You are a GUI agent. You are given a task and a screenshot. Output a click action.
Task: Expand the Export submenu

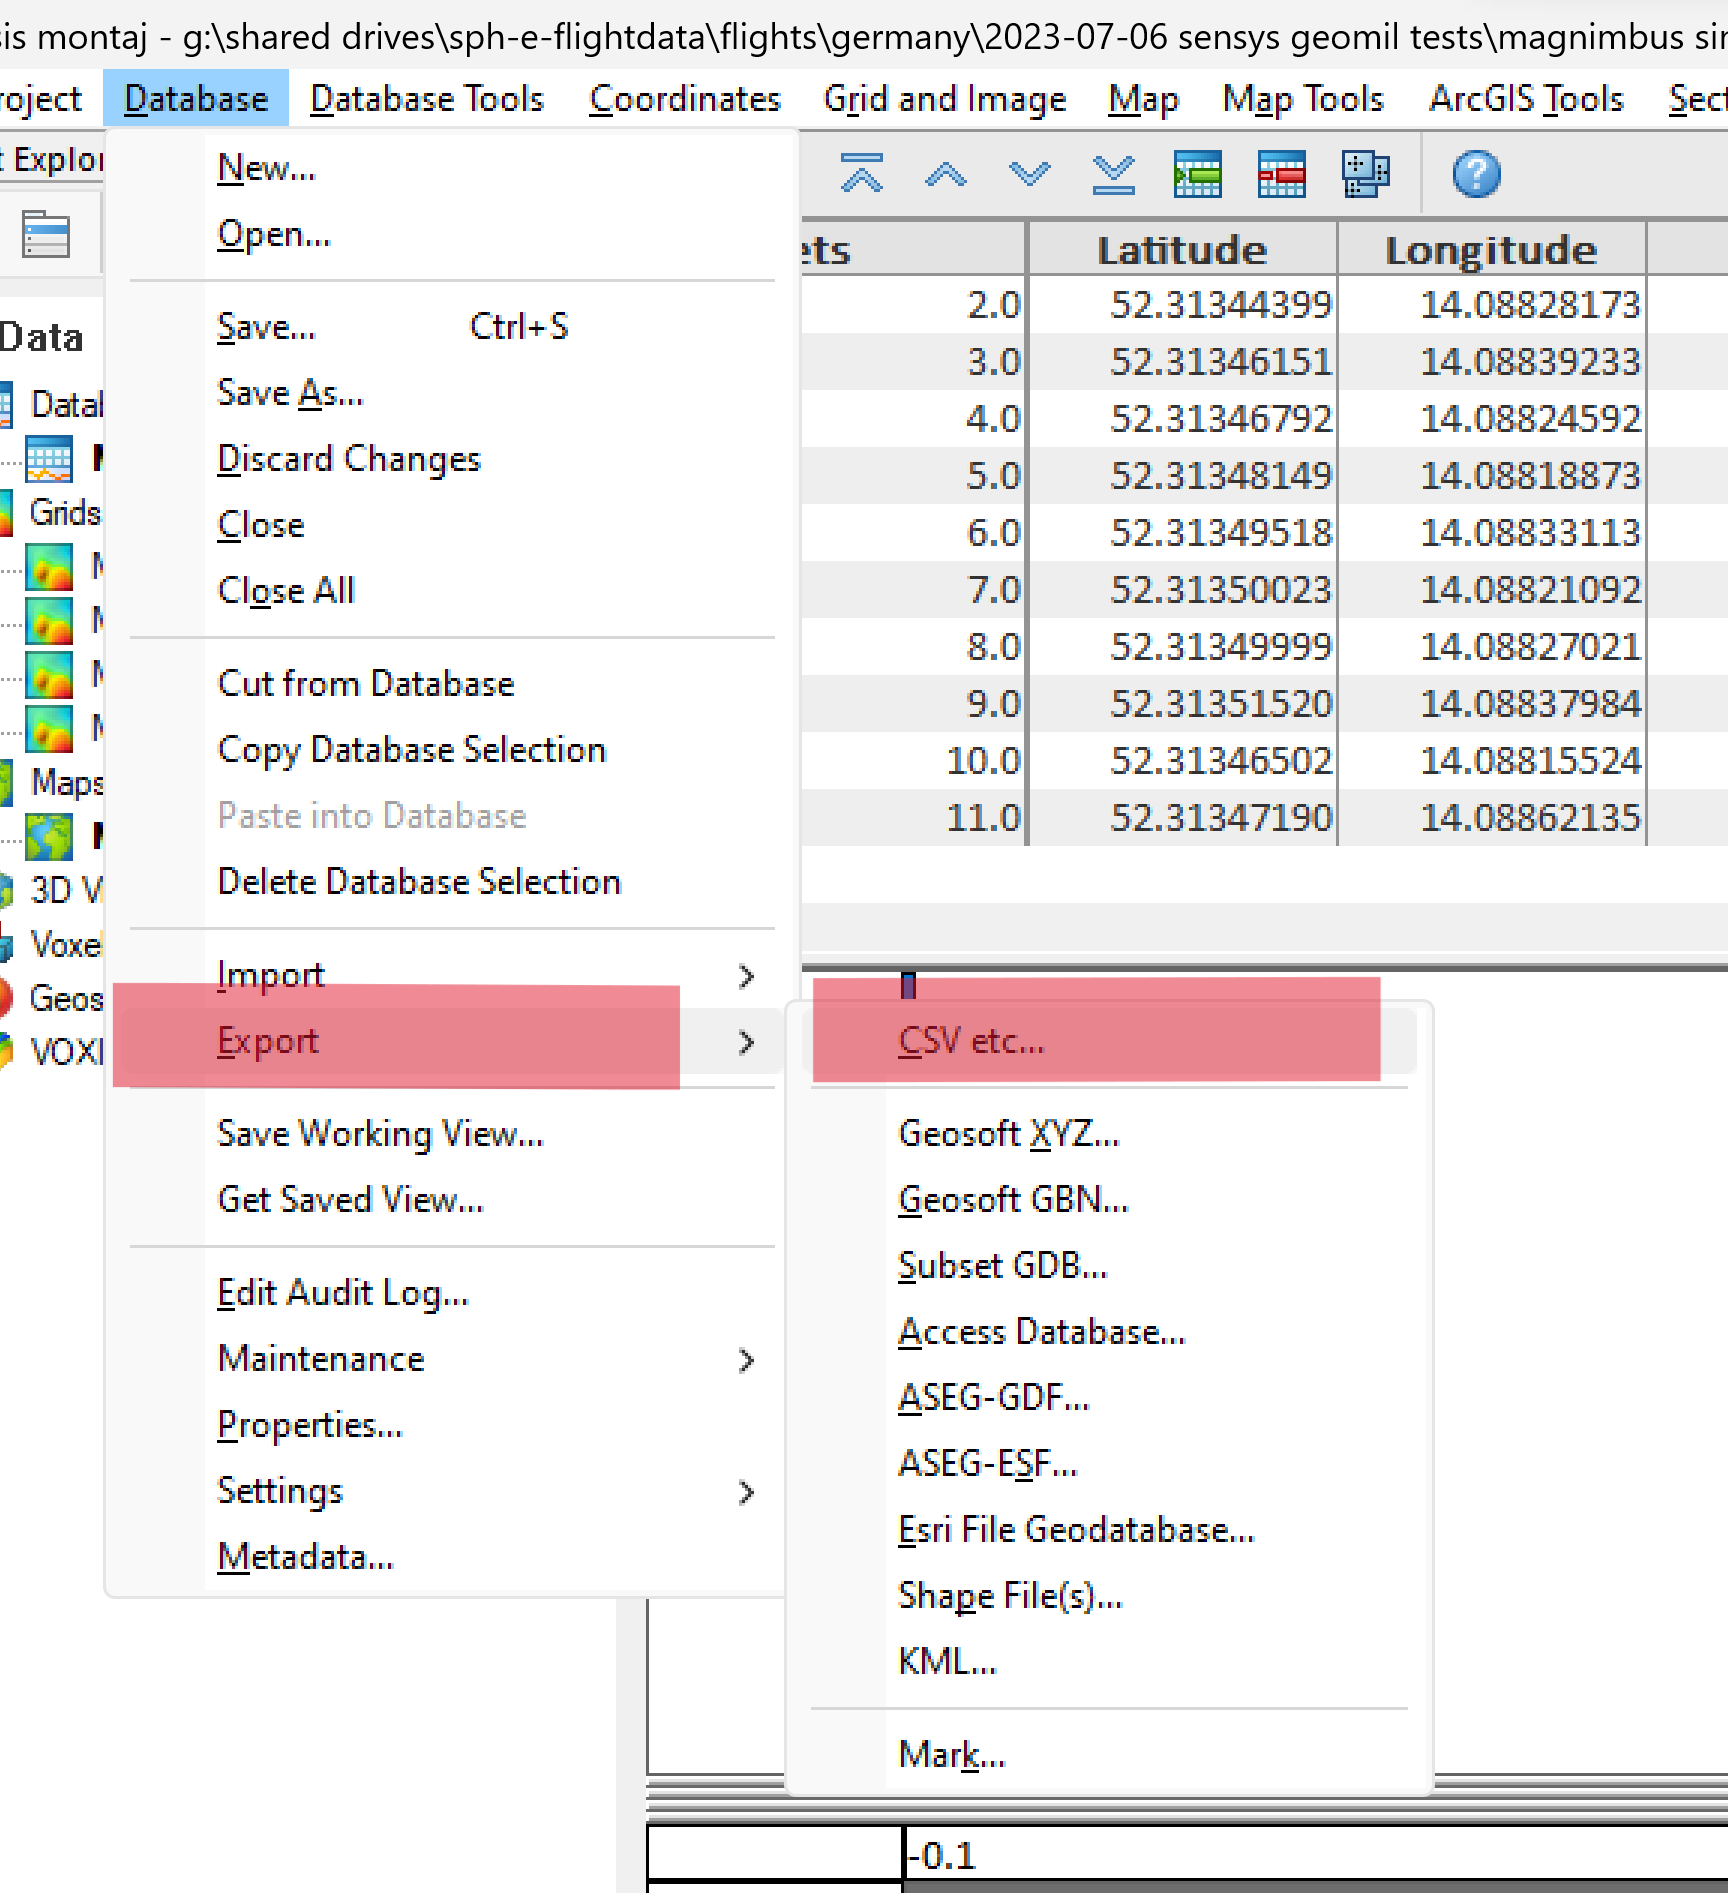pyautogui.click(x=452, y=1041)
